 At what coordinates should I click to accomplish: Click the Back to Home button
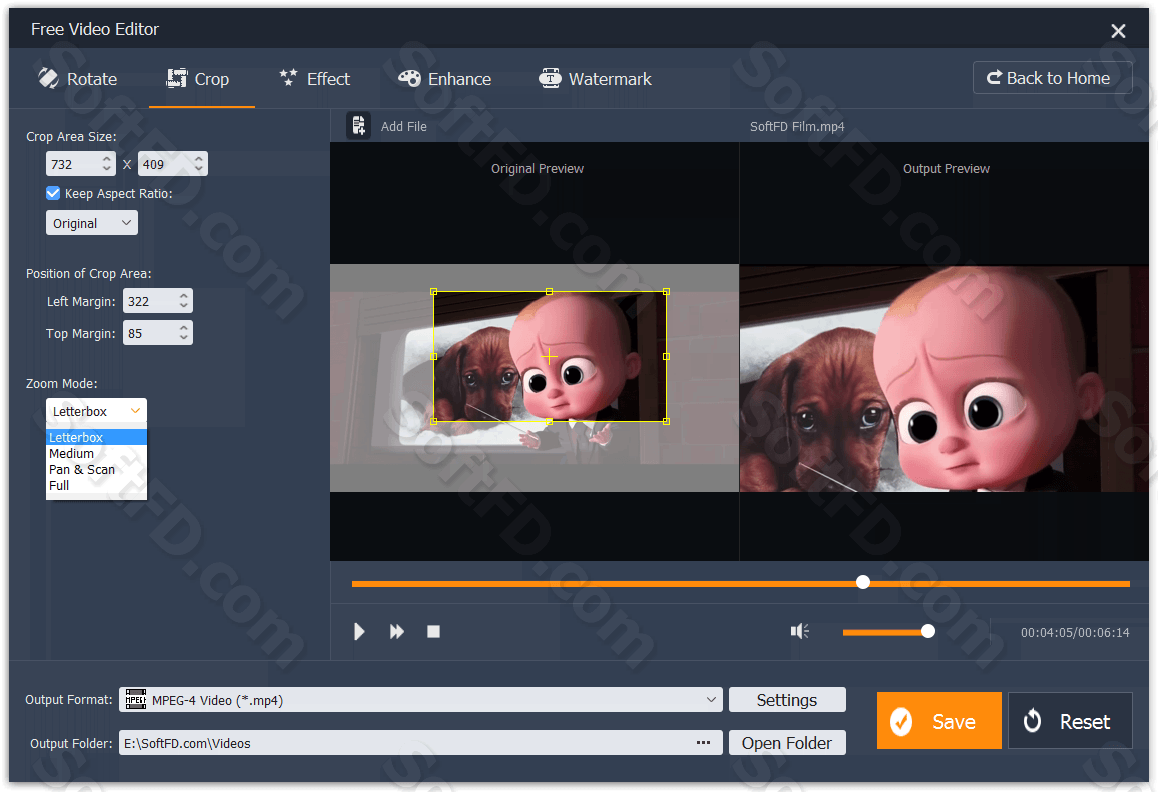tap(1052, 78)
